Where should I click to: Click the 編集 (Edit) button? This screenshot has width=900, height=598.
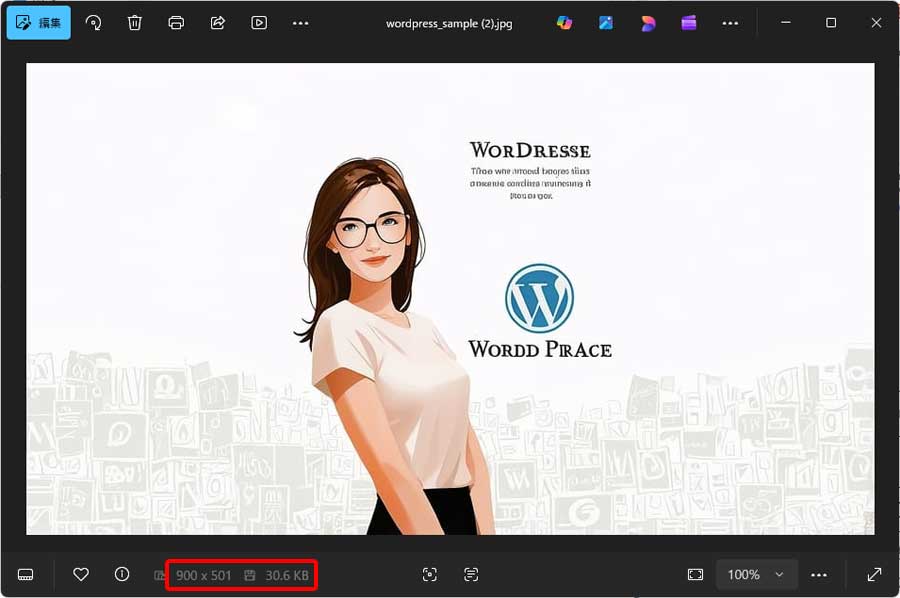point(38,22)
